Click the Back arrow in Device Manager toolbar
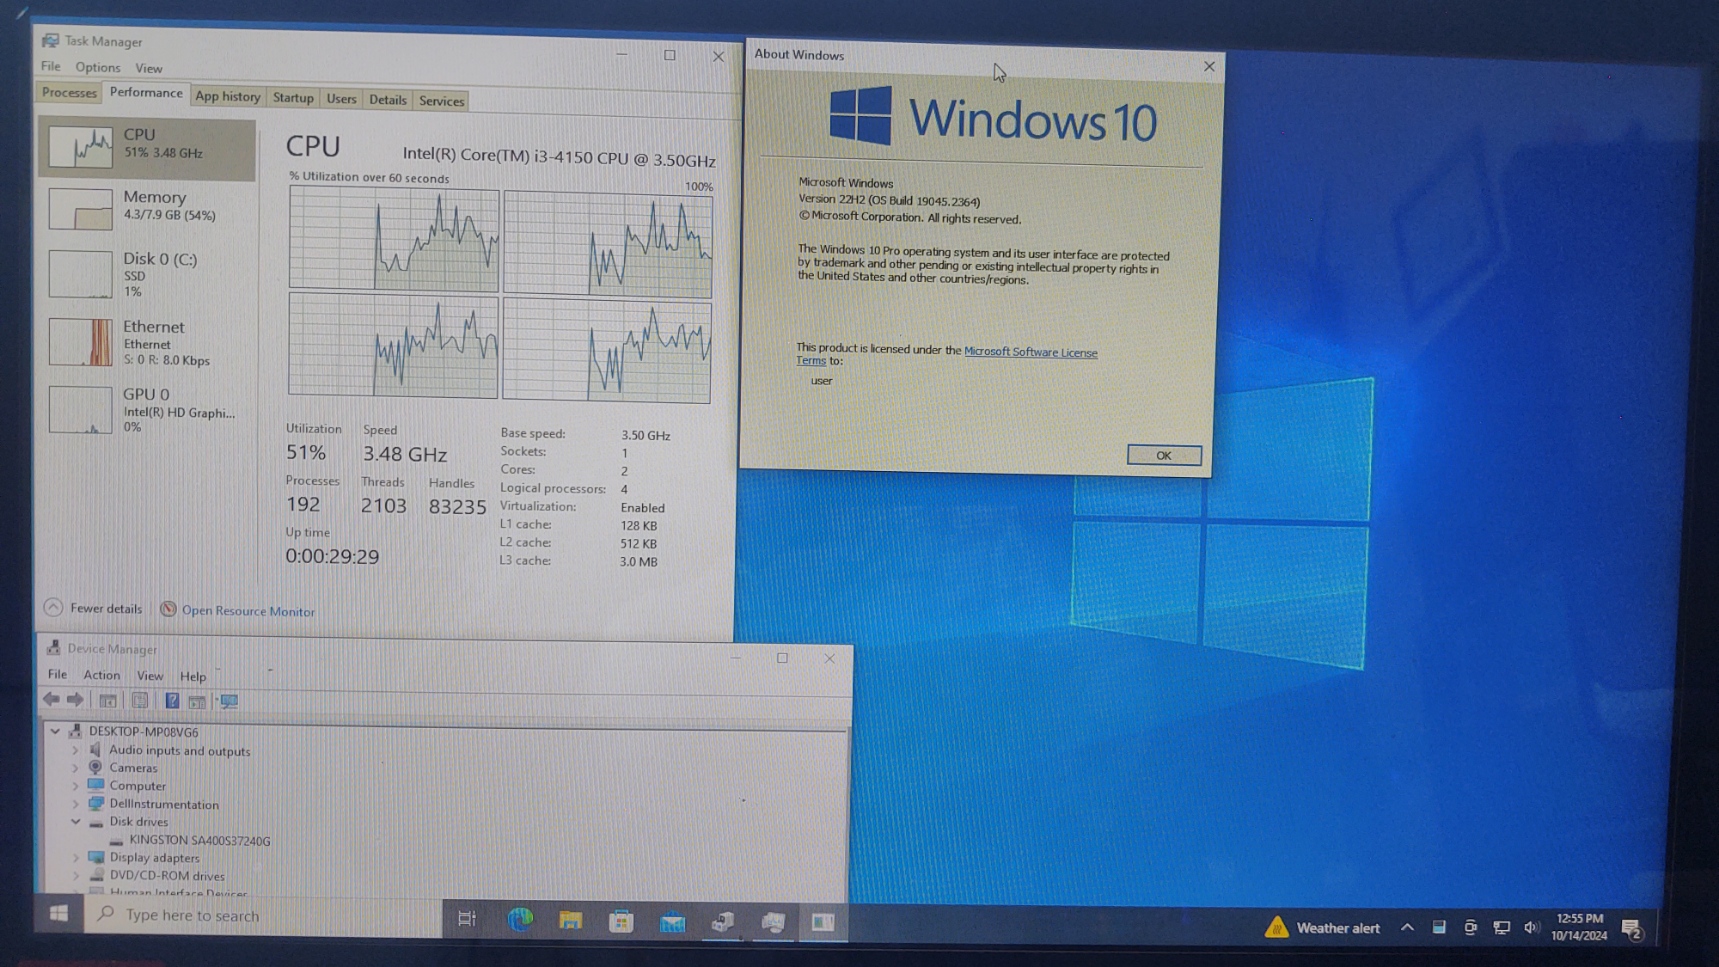Image resolution: width=1719 pixels, height=967 pixels. click(x=51, y=700)
